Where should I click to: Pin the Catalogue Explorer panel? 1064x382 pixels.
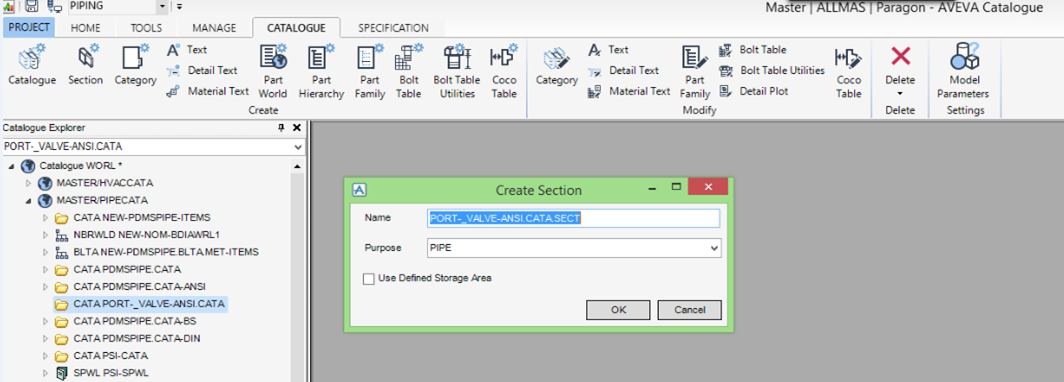click(282, 128)
